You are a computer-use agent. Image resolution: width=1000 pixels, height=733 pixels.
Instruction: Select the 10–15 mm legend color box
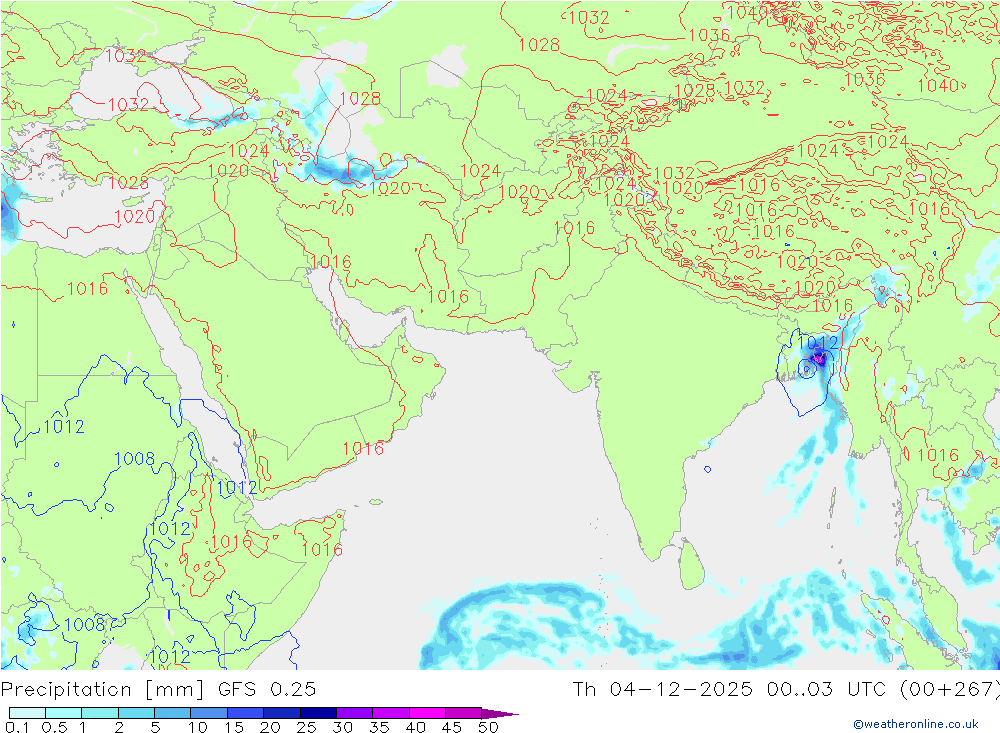(209, 713)
